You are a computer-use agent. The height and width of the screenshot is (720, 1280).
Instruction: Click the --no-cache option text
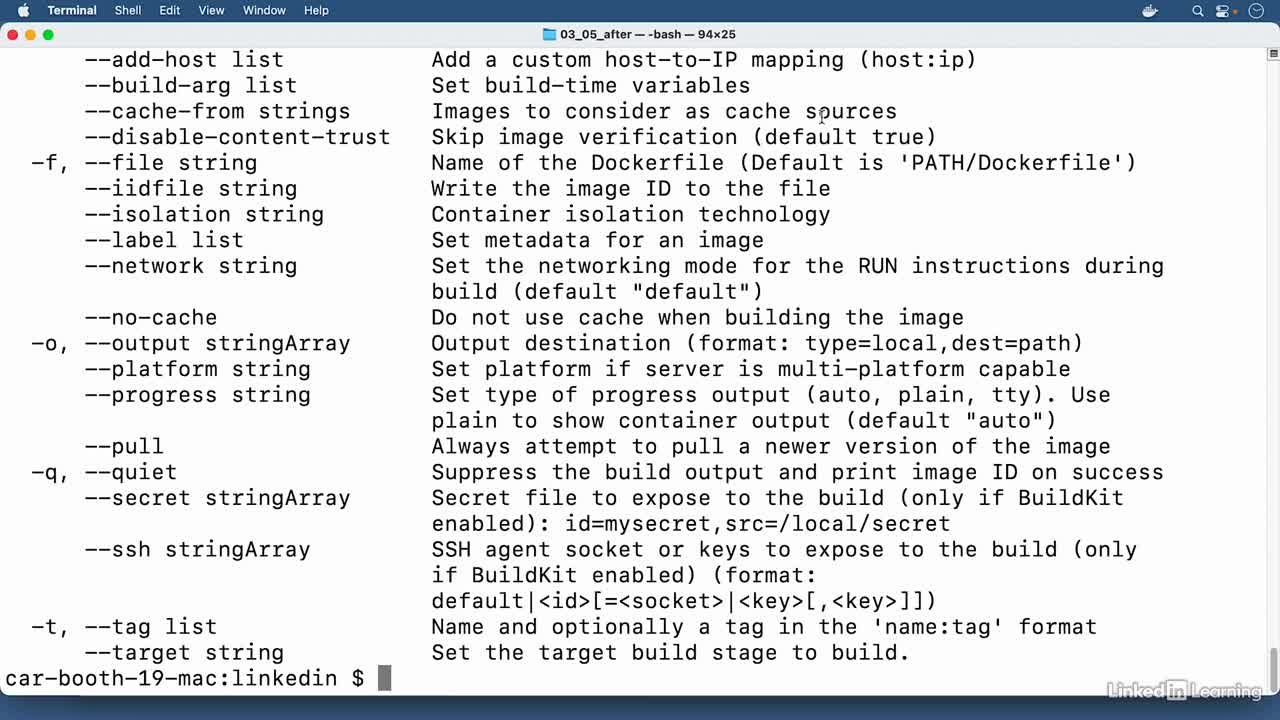151,317
